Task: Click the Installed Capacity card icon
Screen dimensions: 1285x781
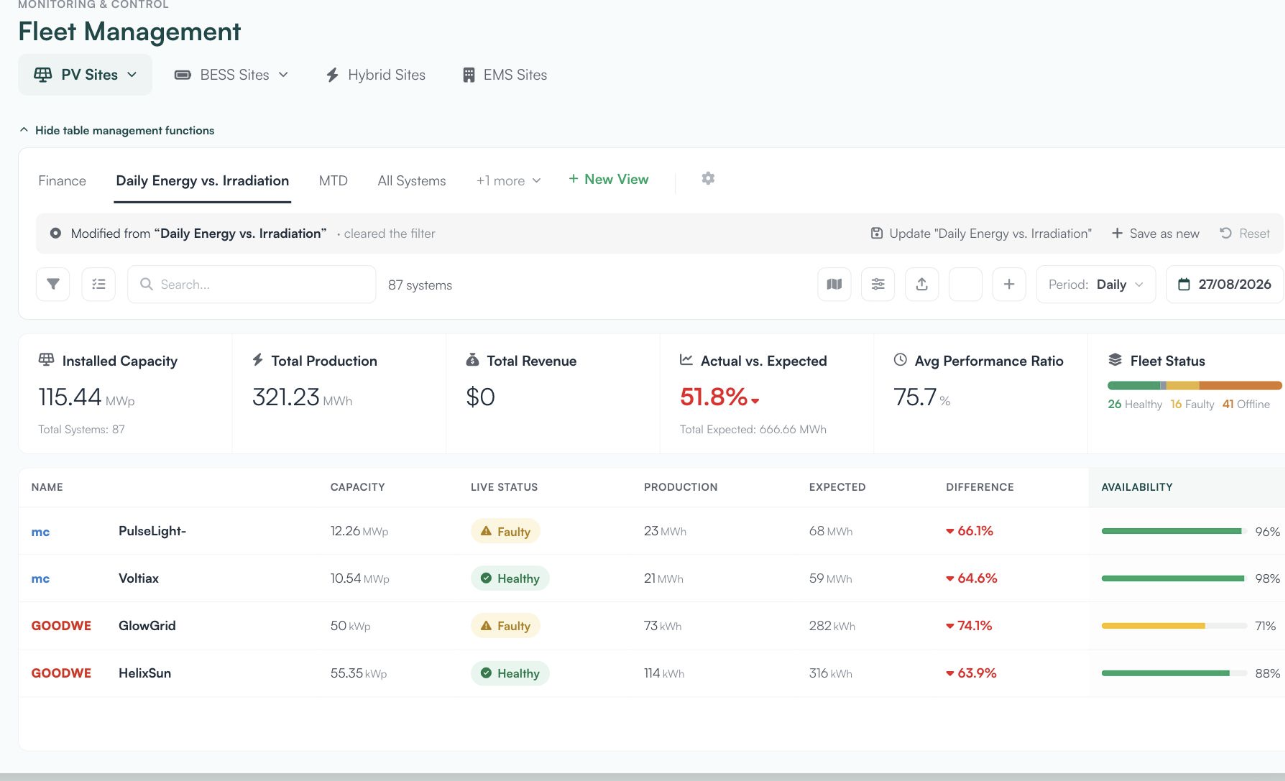Action: tap(46, 360)
